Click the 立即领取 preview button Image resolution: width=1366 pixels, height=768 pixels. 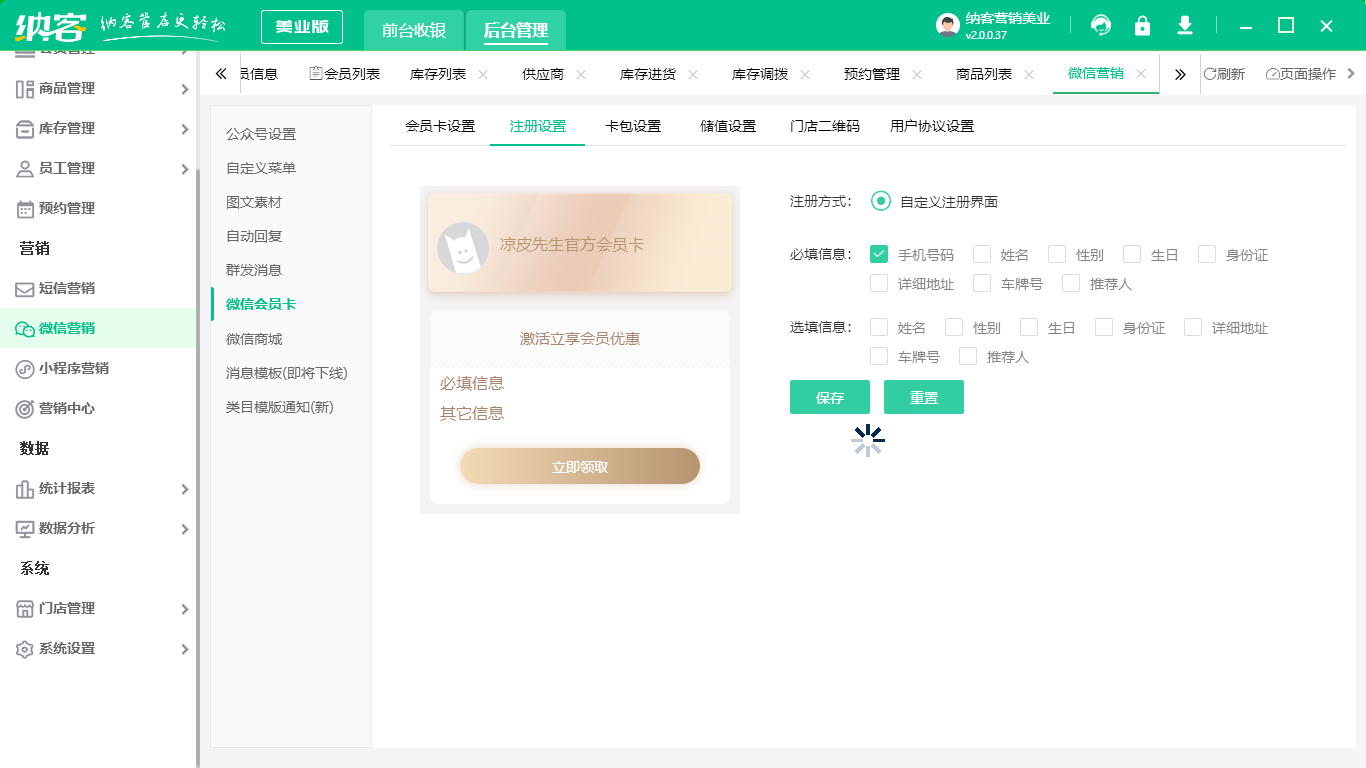pyautogui.click(x=580, y=466)
